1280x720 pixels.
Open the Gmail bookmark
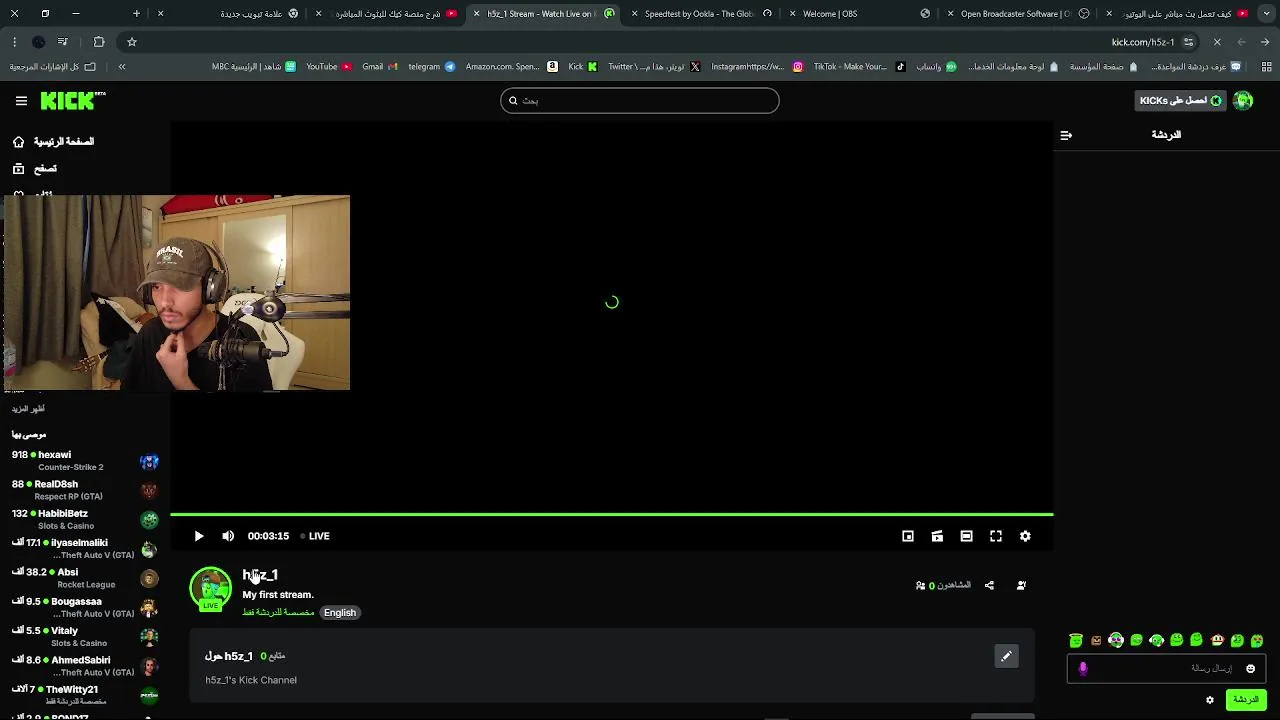(x=380, y=67)
